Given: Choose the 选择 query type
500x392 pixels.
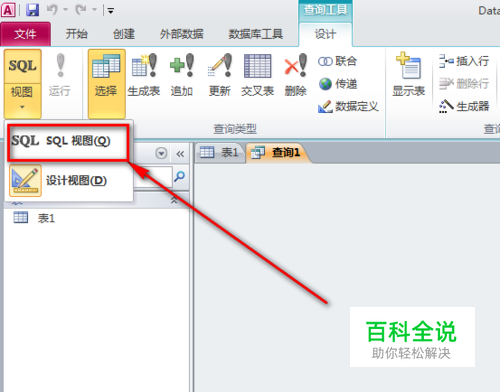Looking at the screenshot, I should click(106, 83).
